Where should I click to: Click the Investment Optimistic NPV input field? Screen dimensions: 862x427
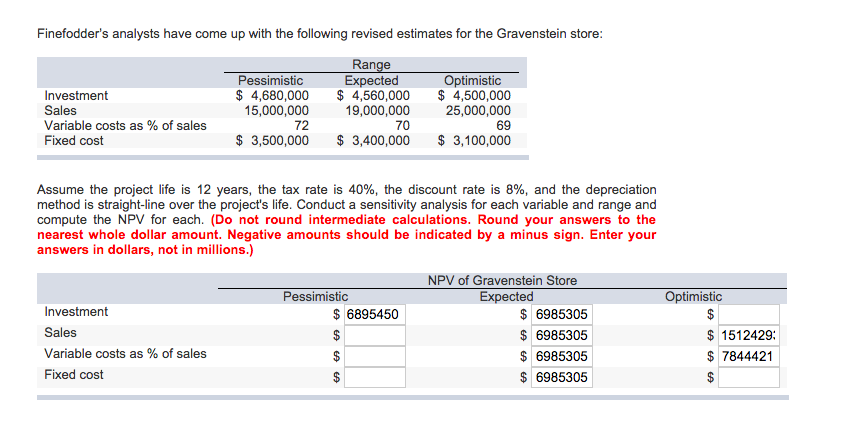[749, 315]
